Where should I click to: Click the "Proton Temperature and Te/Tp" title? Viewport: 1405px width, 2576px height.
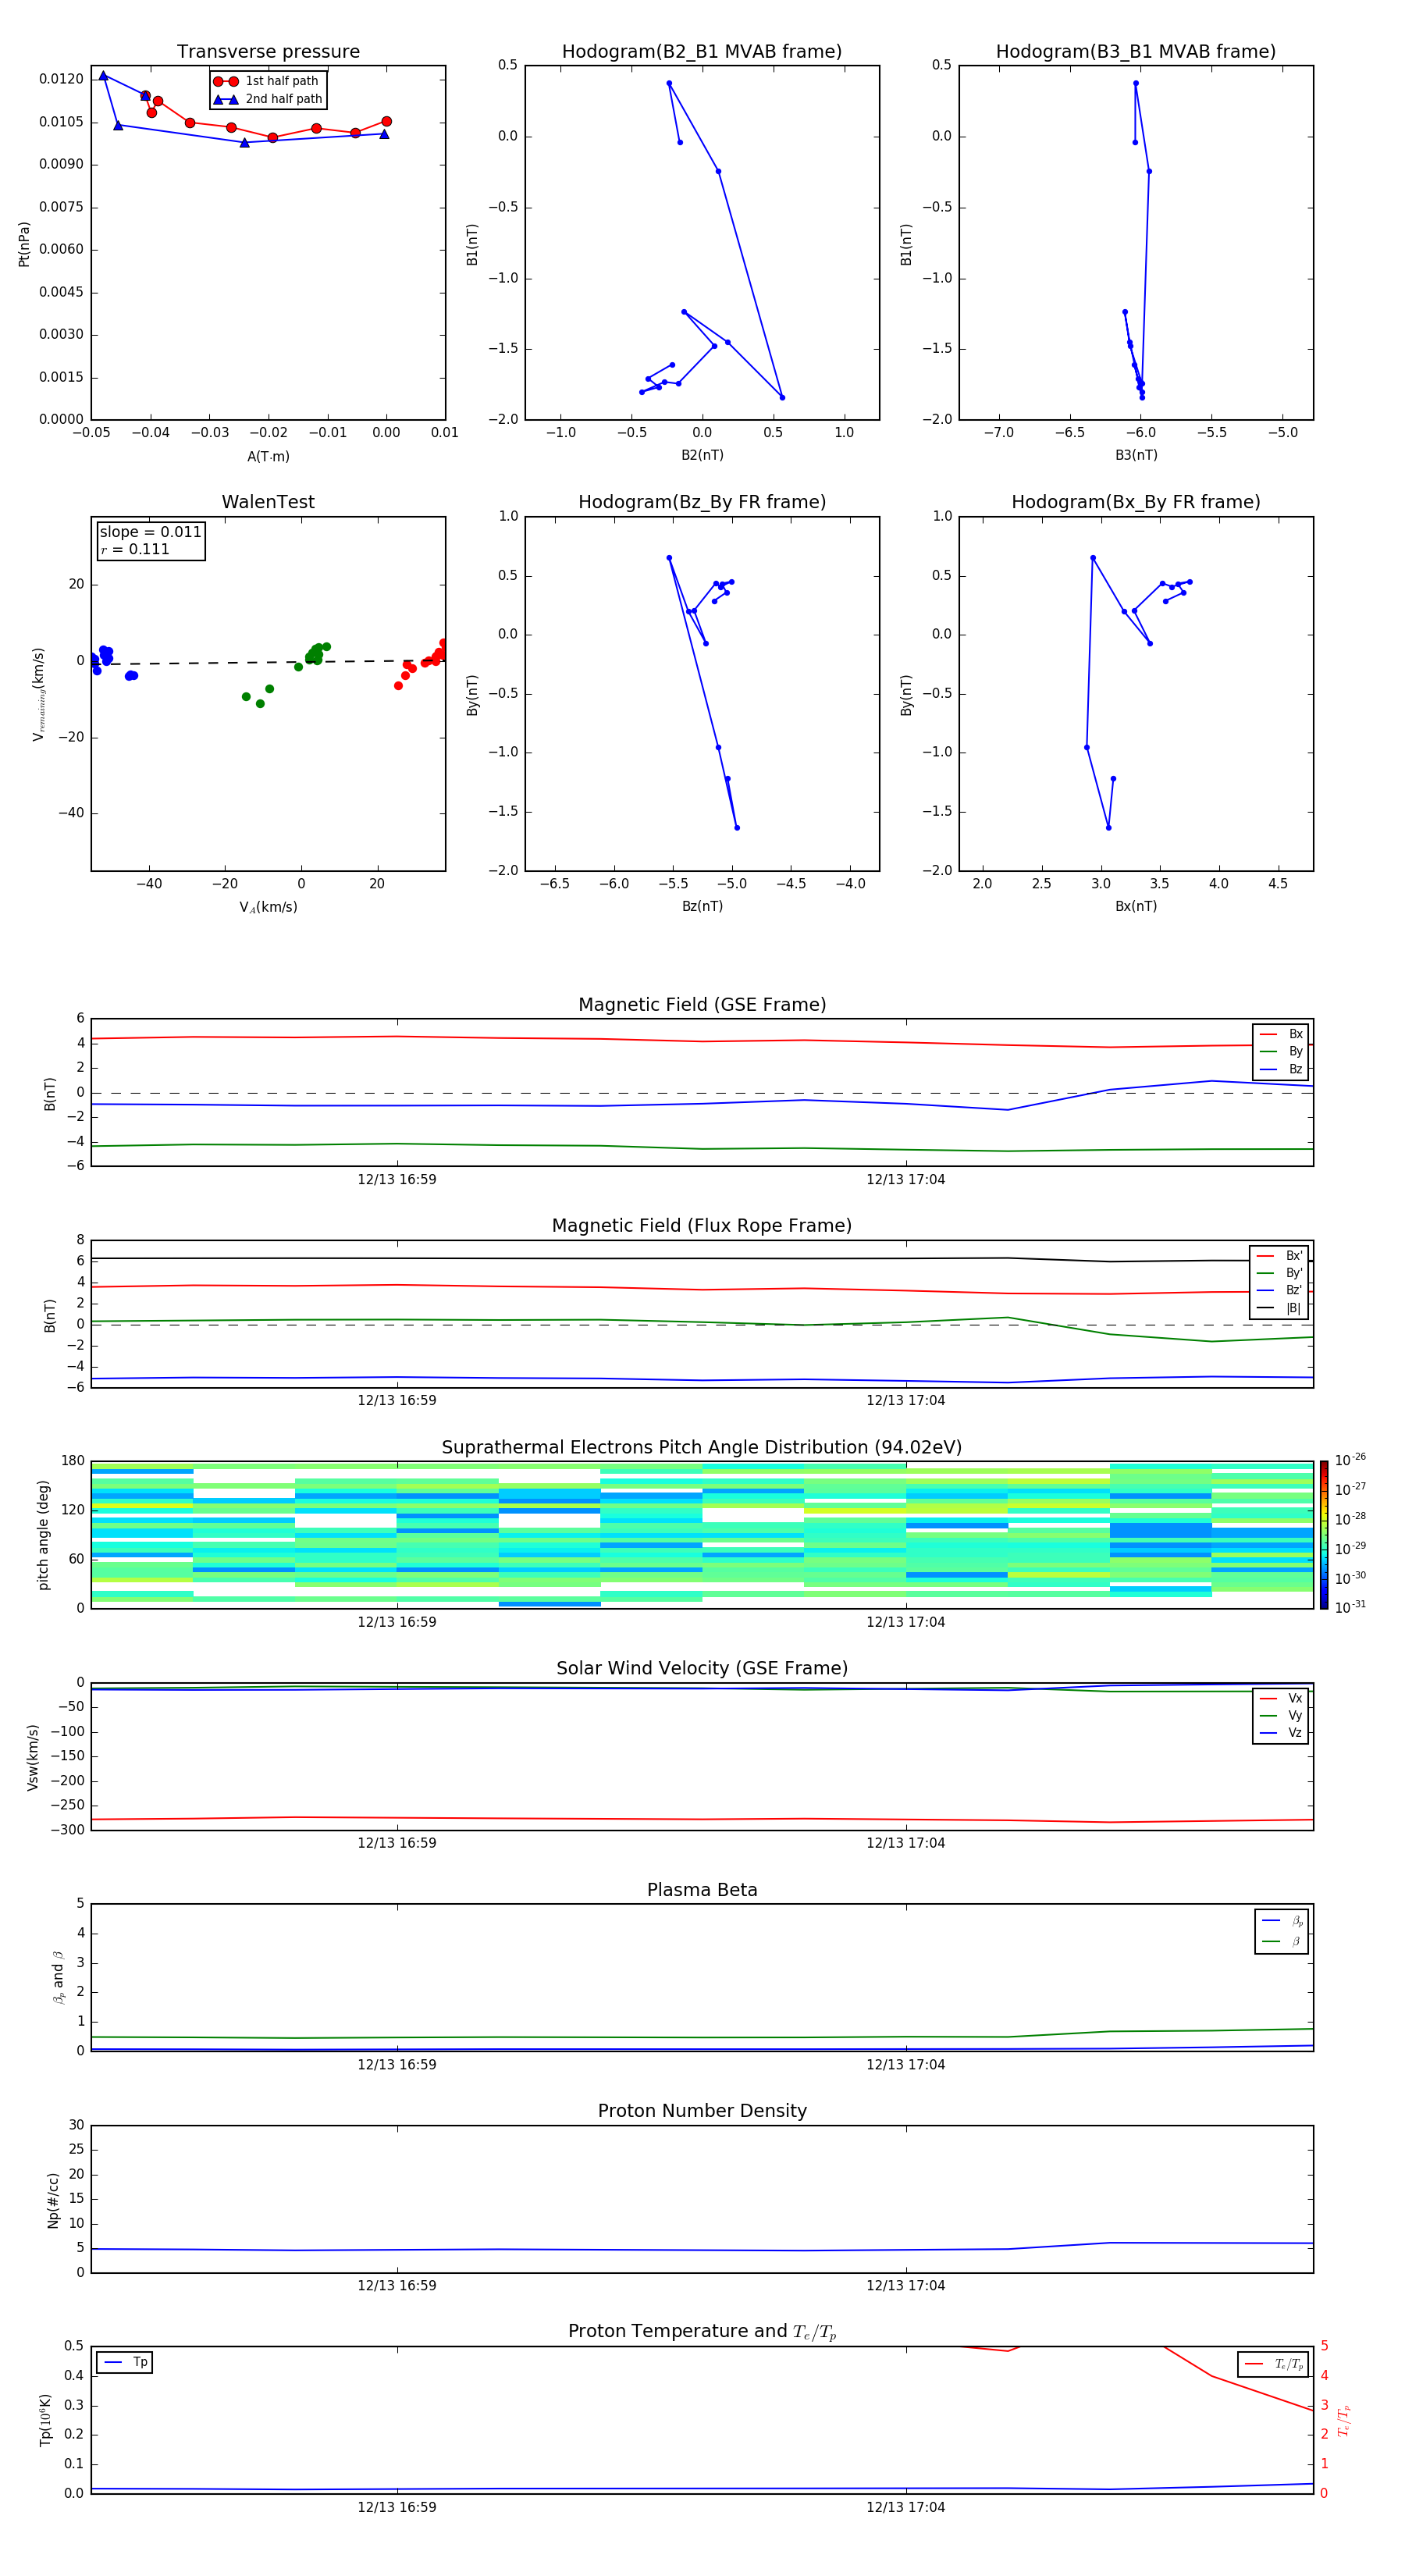[702, 2331]
